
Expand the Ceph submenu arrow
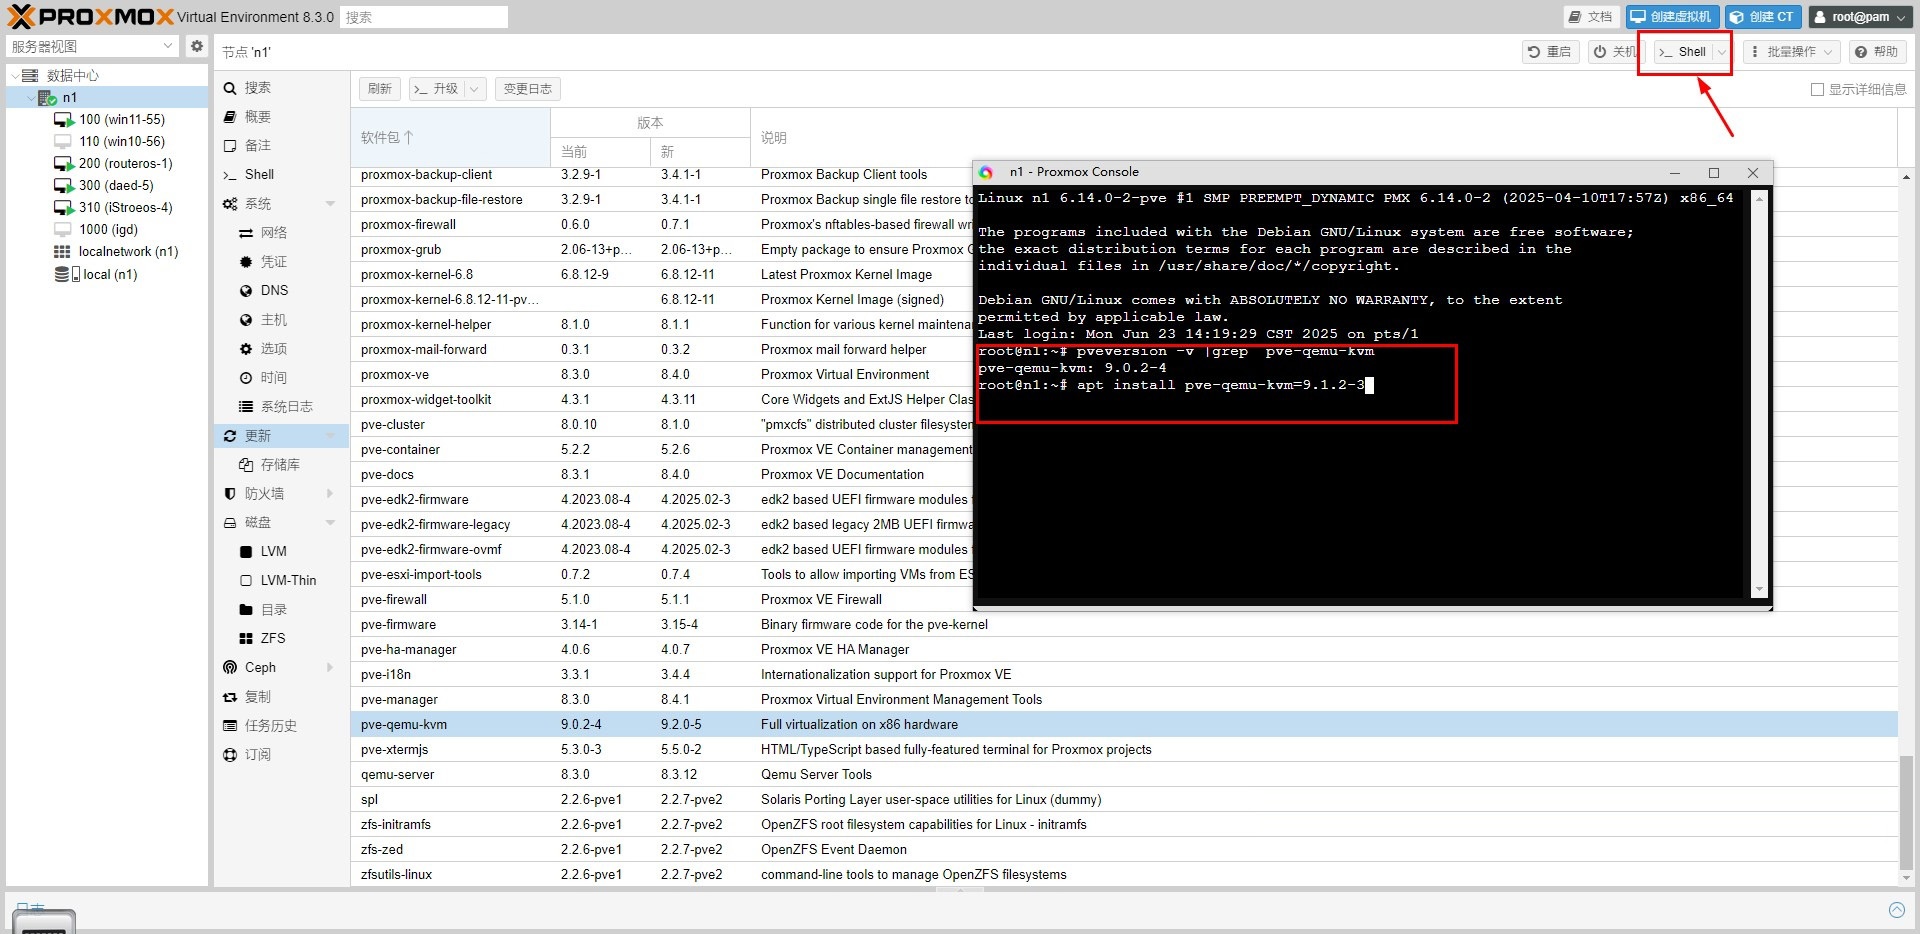tap(330, 667)
